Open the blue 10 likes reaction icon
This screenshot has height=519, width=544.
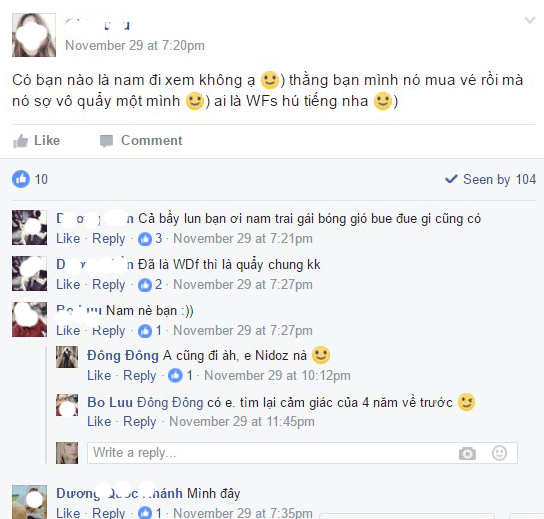pyautogui.click(x=21, y=179)
